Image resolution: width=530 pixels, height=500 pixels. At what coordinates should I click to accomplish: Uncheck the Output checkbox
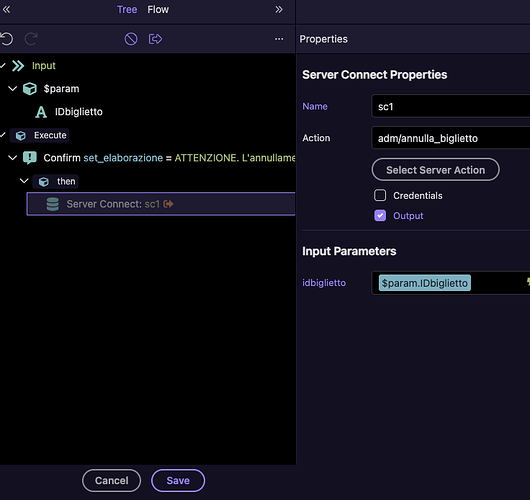point(380,215)
